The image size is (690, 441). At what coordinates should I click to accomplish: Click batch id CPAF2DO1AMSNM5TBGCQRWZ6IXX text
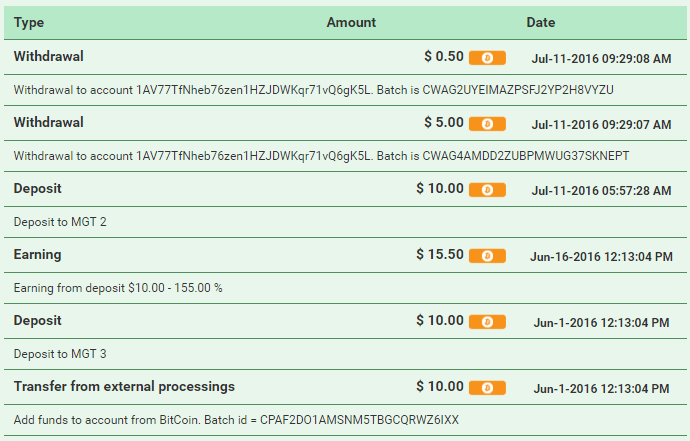click(x=359, y=420)
